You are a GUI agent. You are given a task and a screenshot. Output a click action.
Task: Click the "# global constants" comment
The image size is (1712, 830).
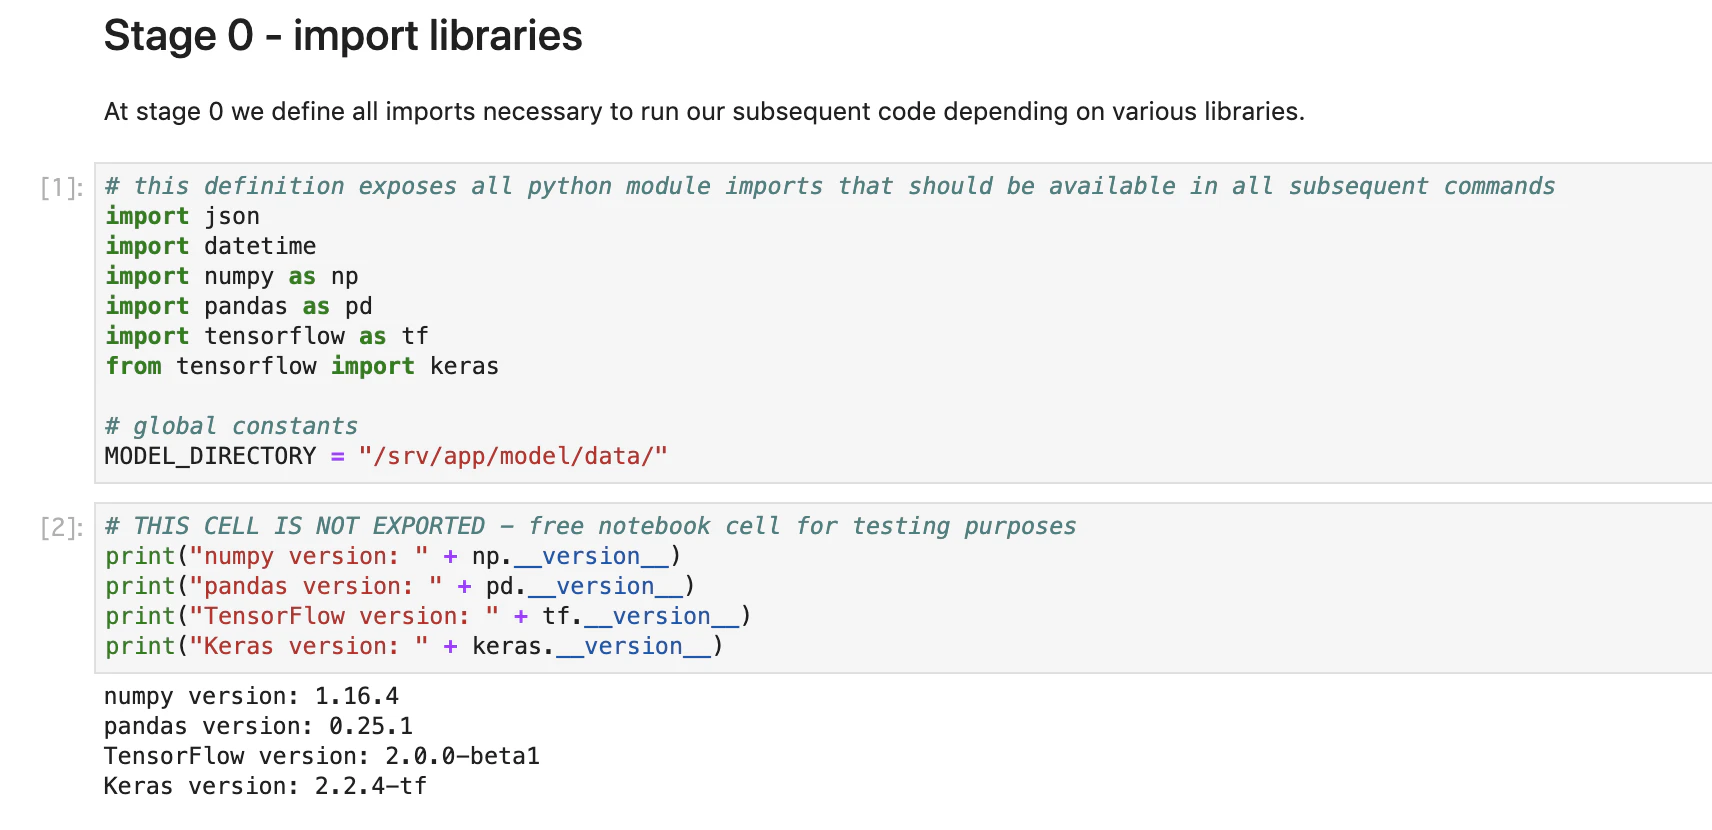tap(231, 426)
